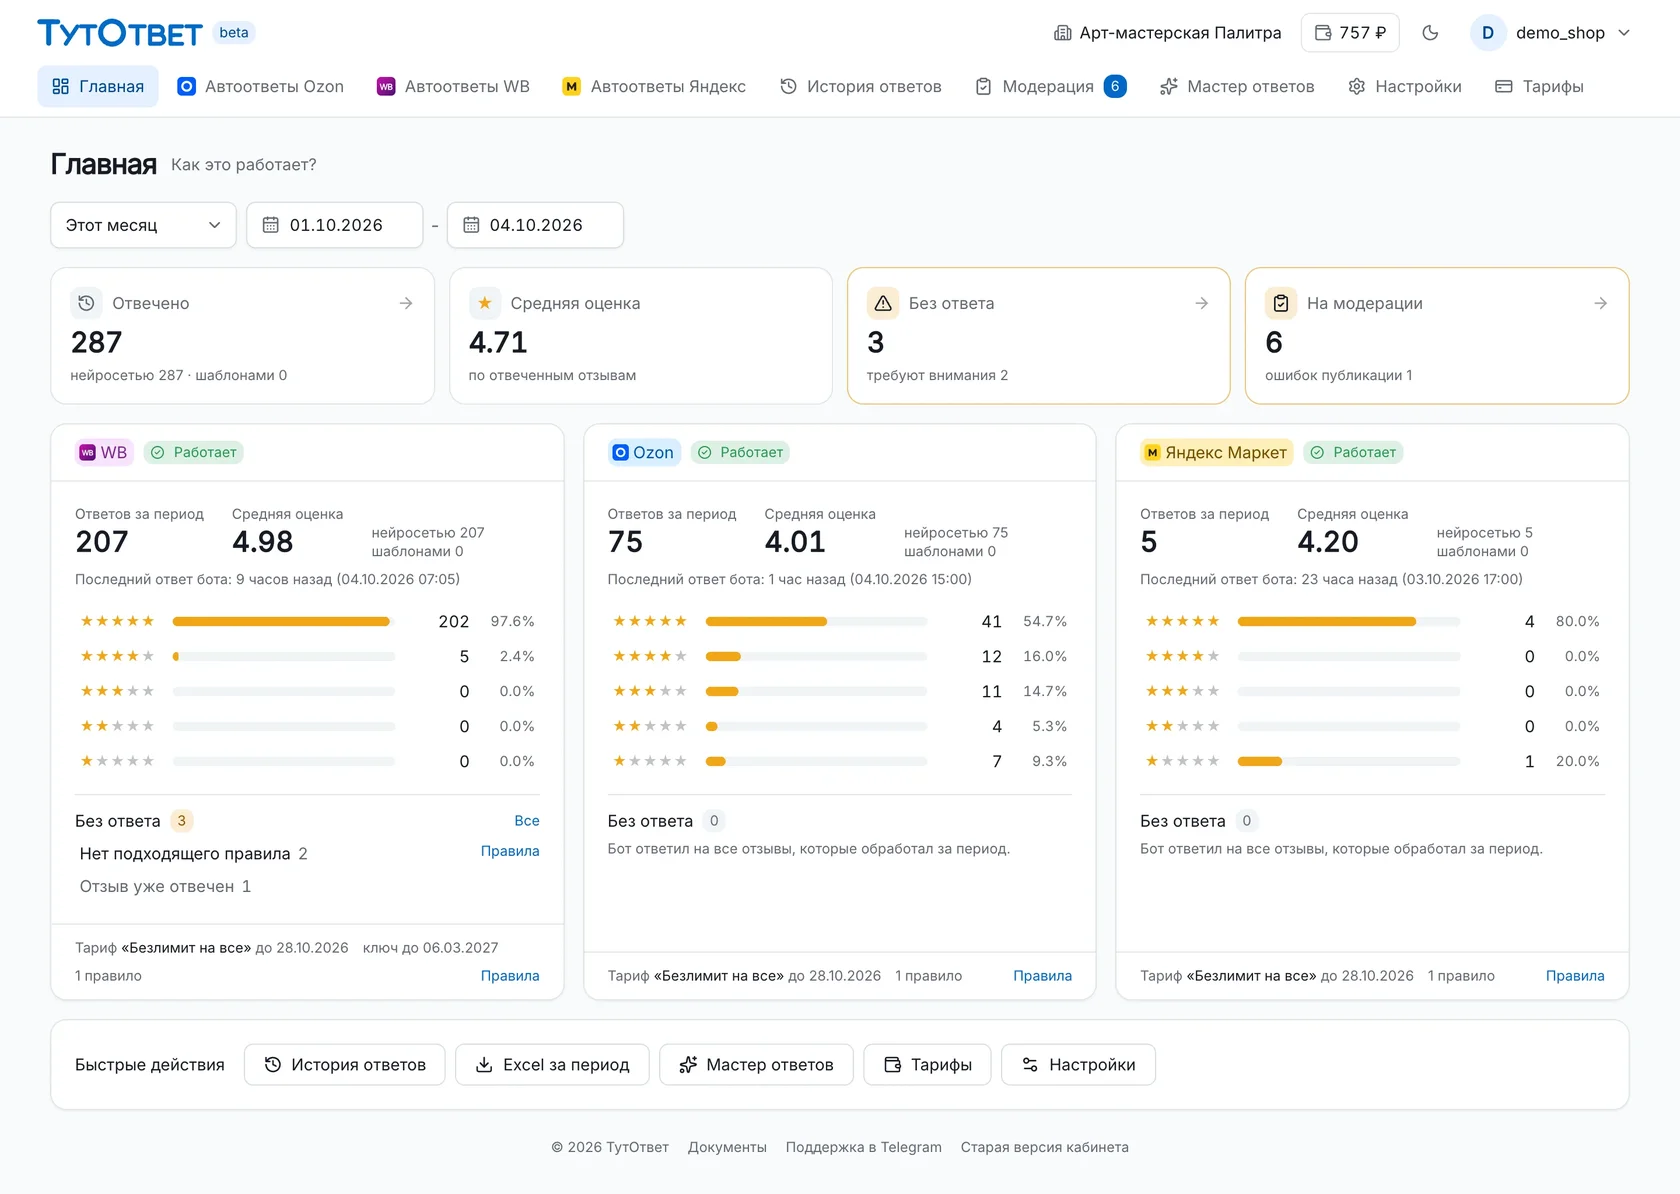This screenshot has width=1680, height=1194.
Task: Click the Яндекс Маркет badge
Action: (x=1217, y=453)
